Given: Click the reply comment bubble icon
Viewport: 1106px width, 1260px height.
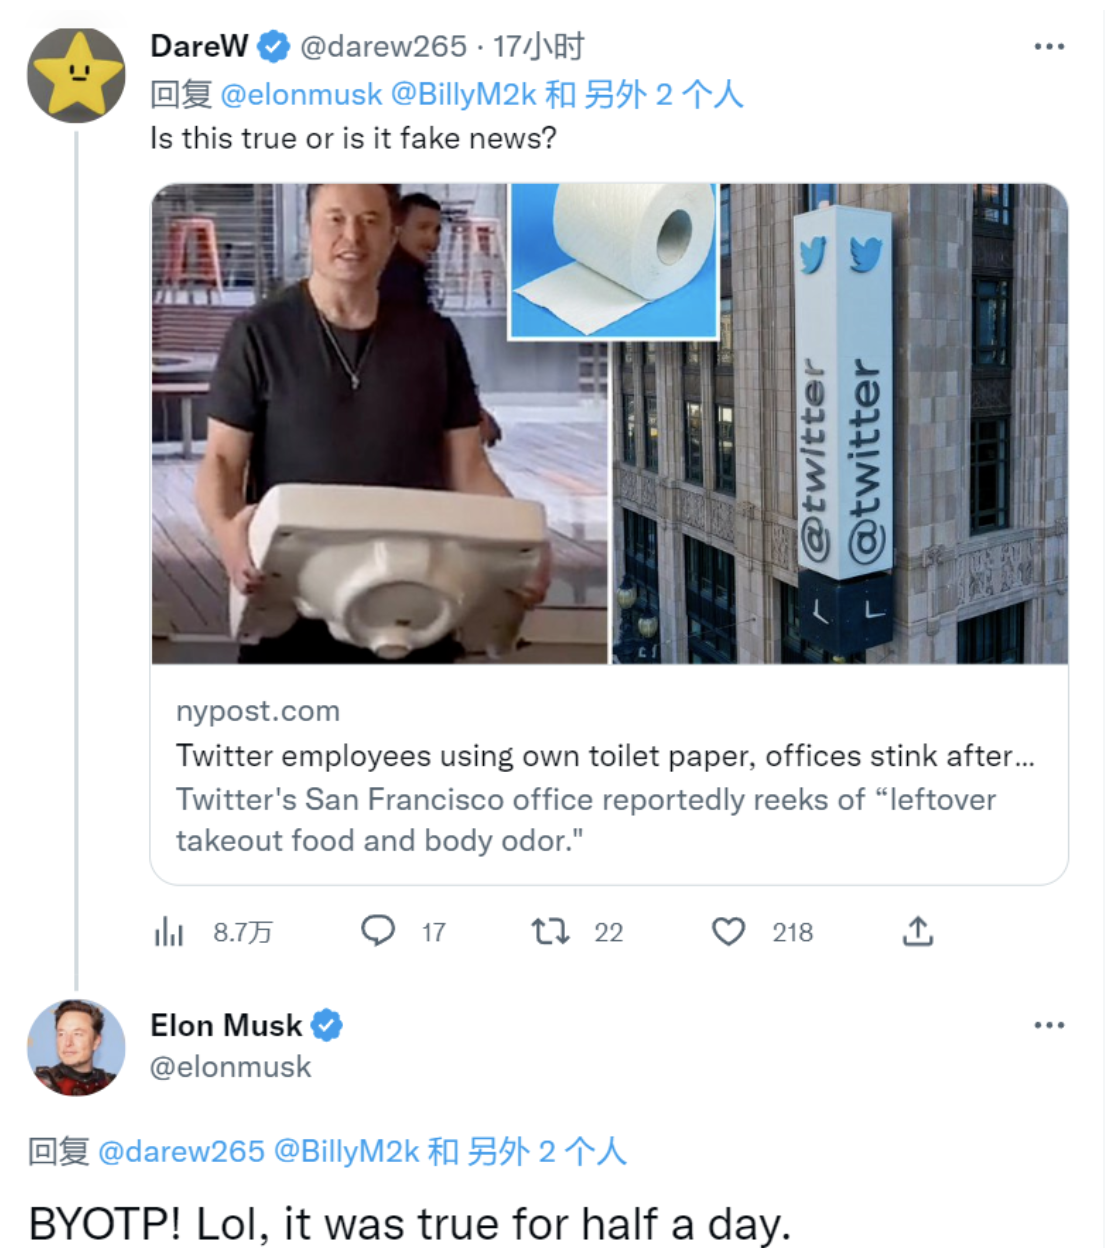Looking at the screenshot, I should click(x=378, y=931).
